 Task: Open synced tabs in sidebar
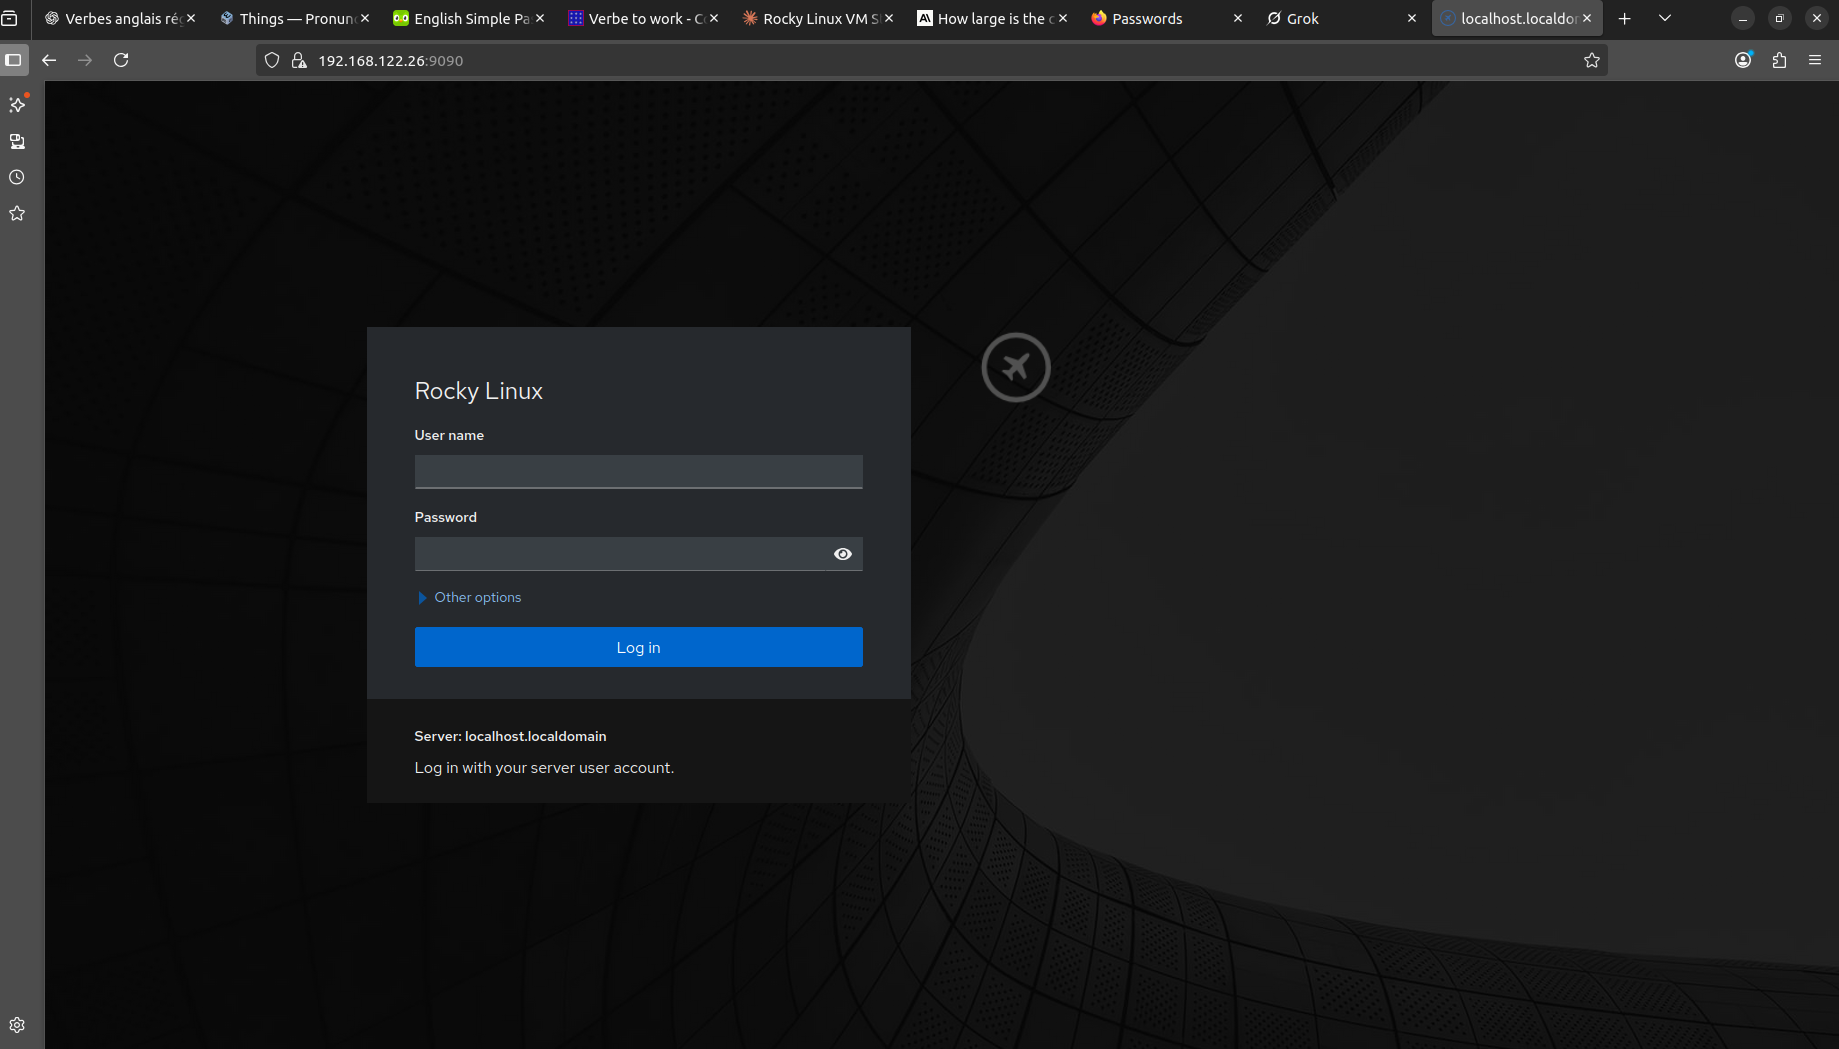(17, 141)
